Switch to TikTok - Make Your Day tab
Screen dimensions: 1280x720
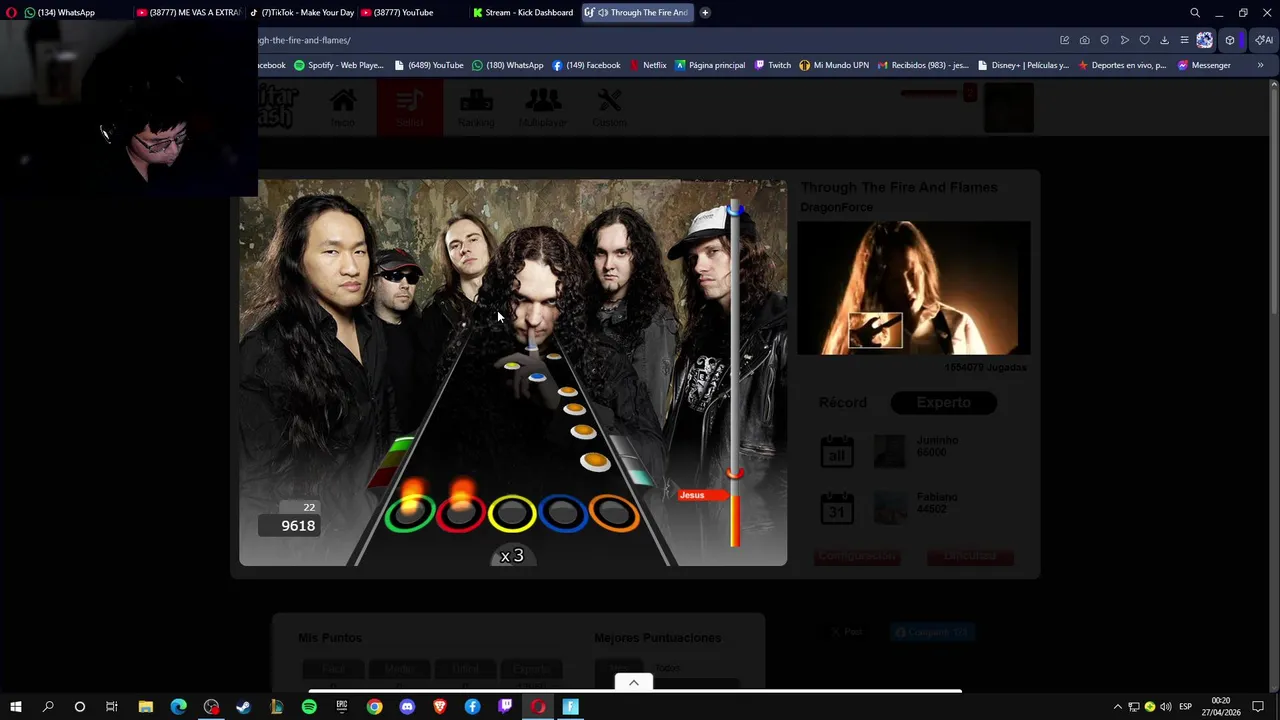pyautogui.click(x=300, y=13)
